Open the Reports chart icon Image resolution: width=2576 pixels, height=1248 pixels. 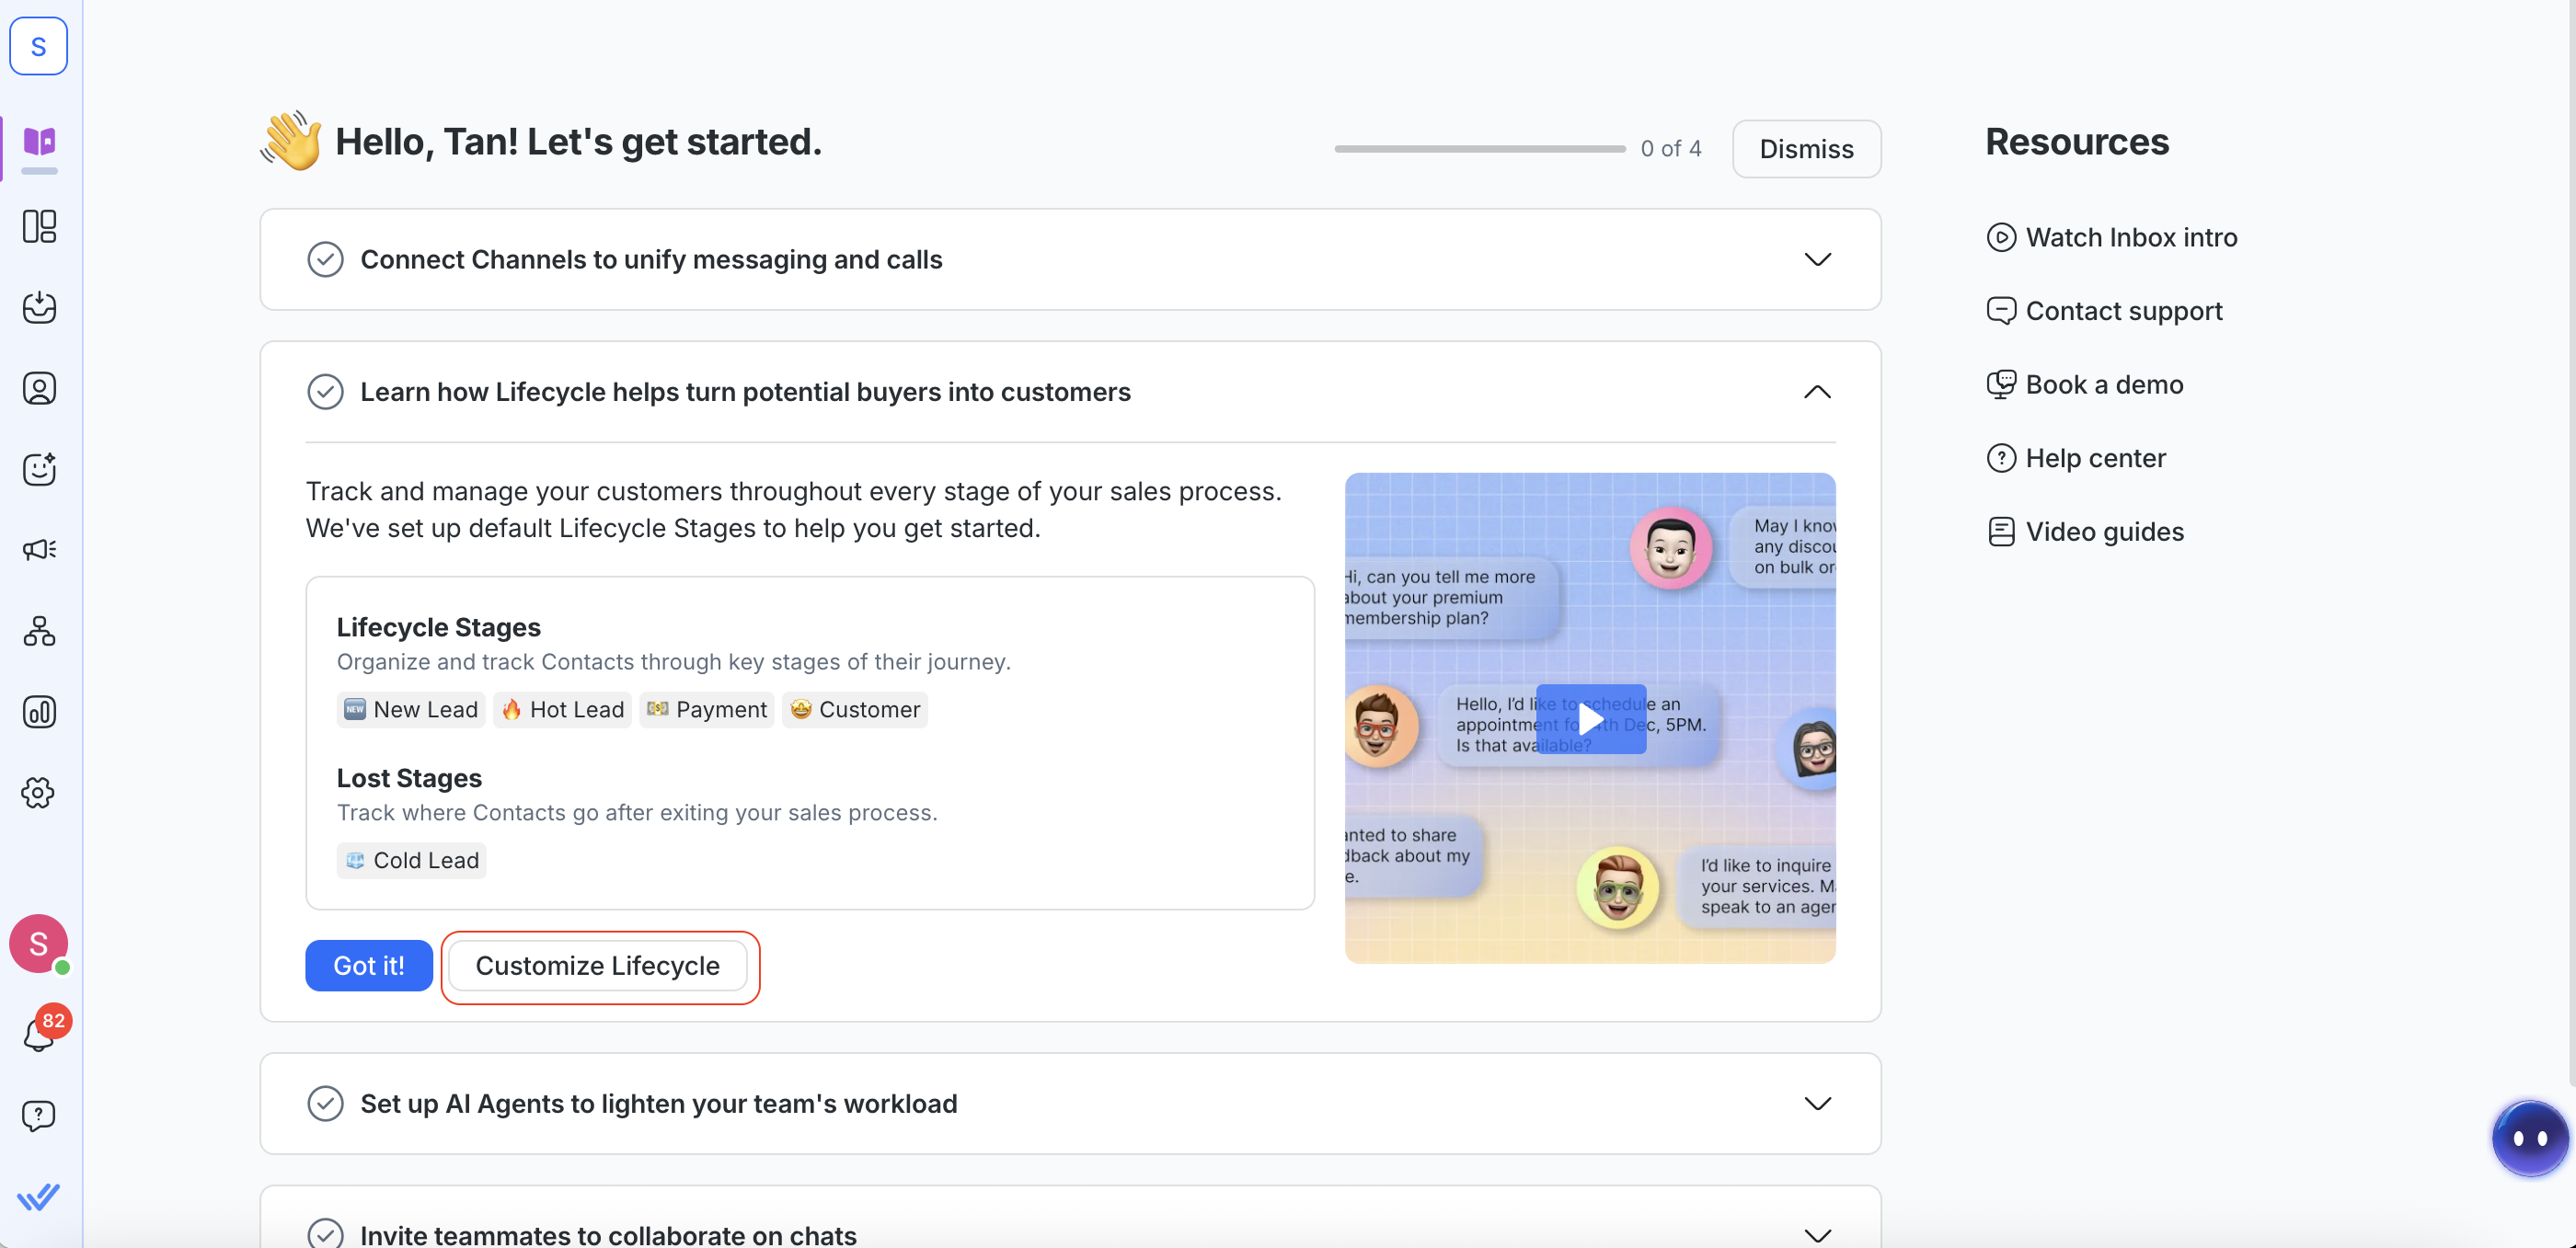(x=39, y=712)
